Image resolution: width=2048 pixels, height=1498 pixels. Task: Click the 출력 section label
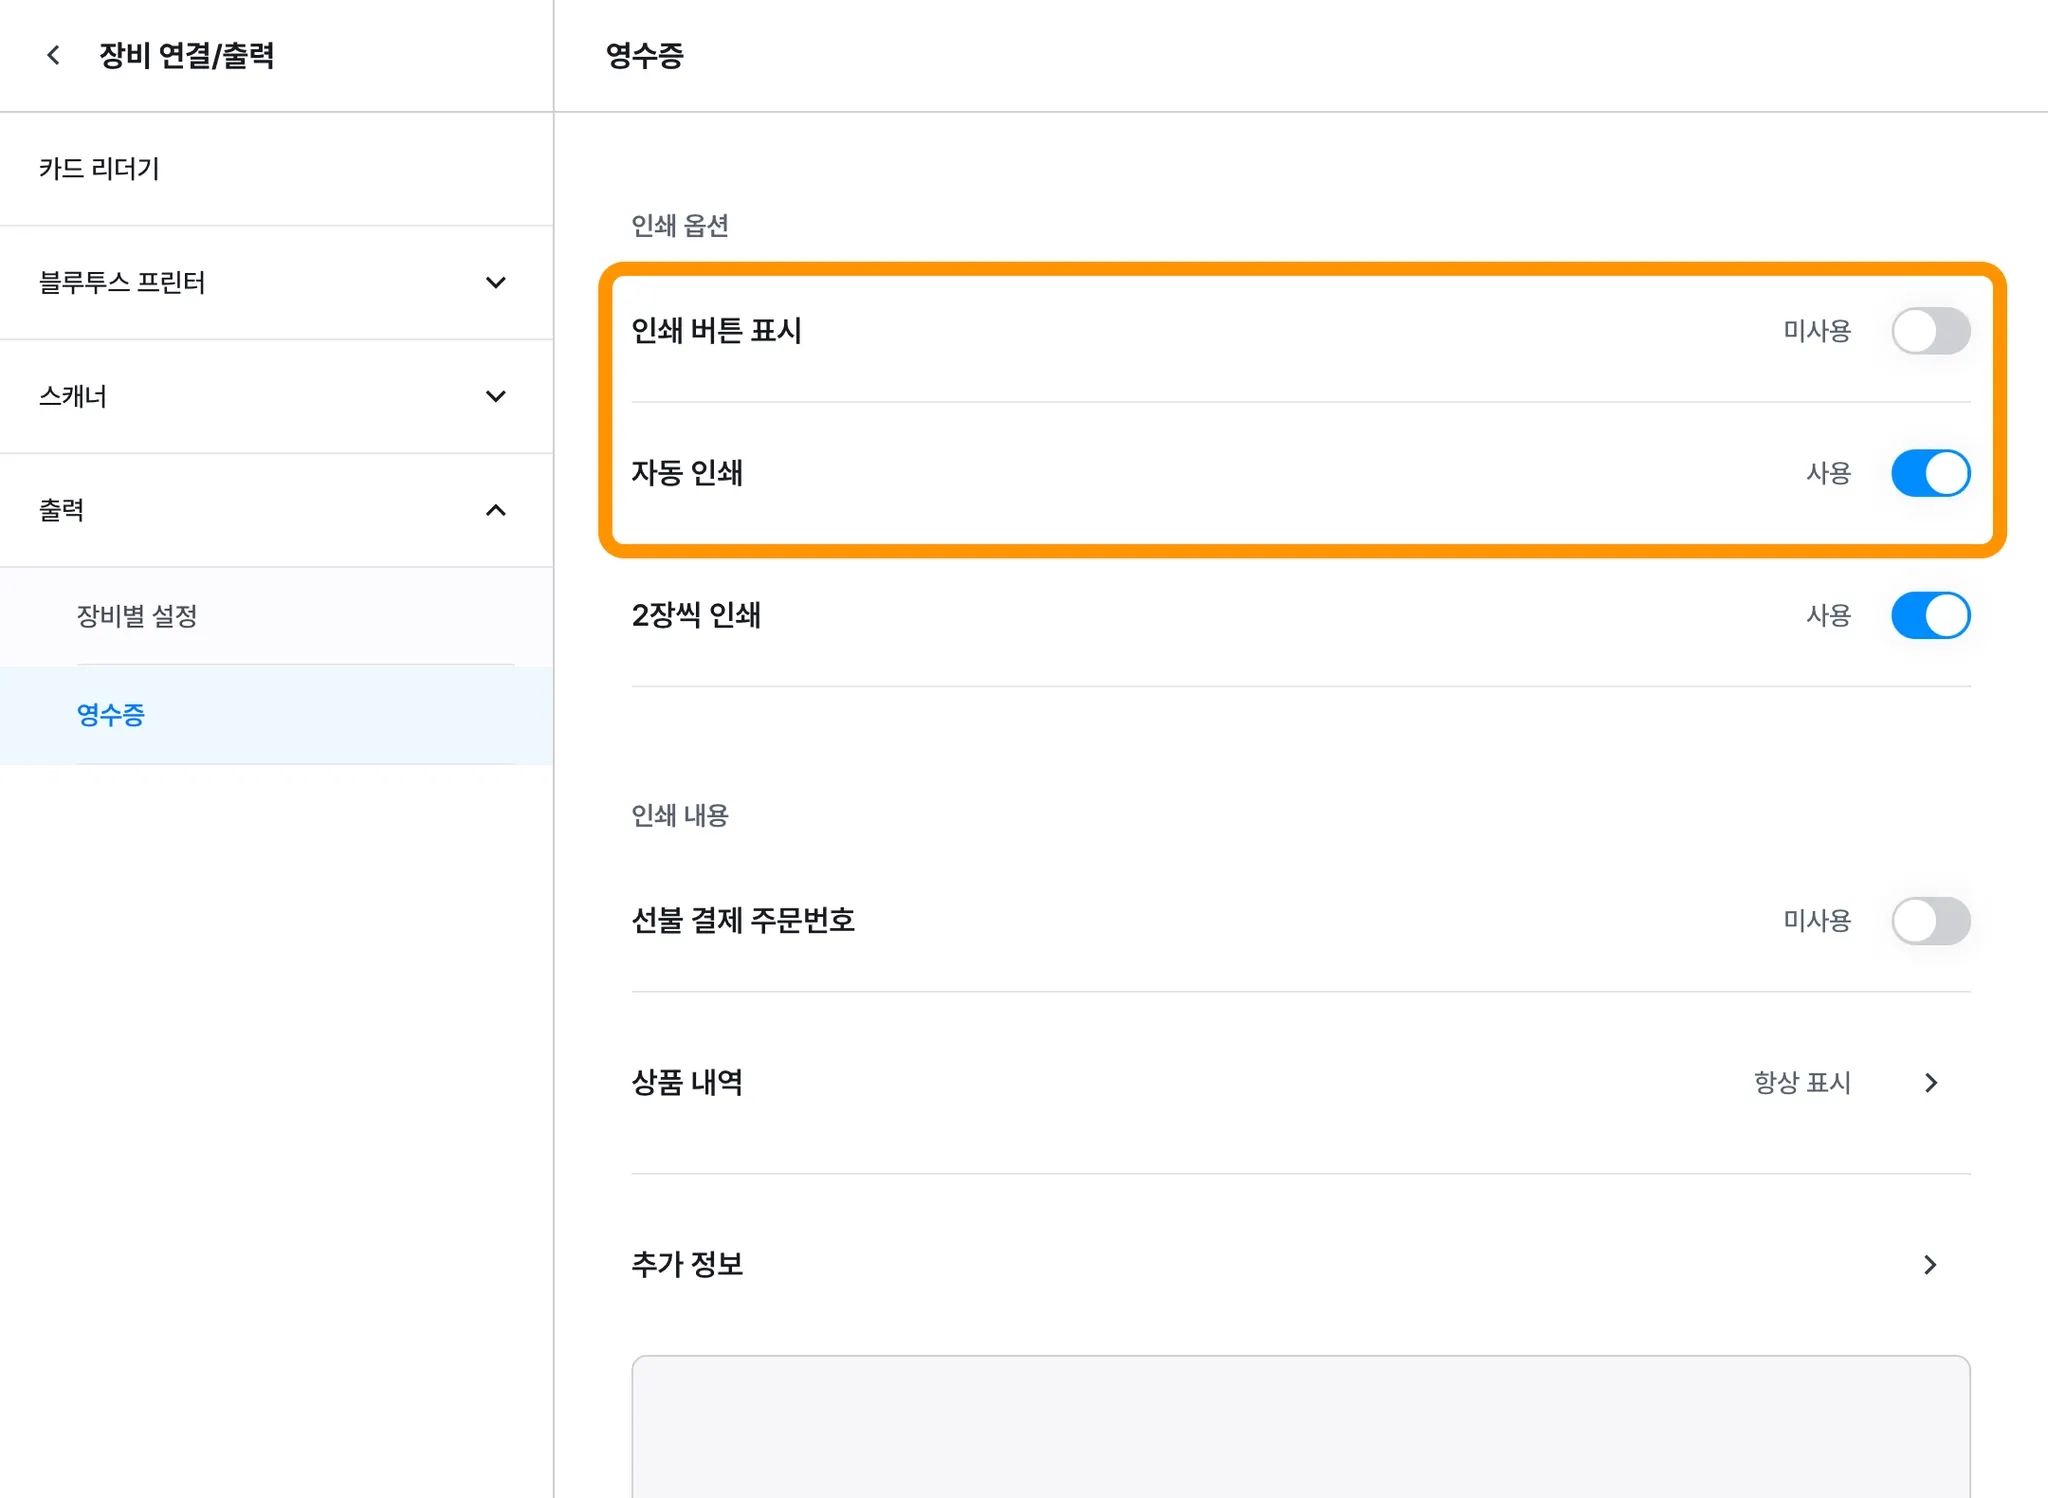62,511
